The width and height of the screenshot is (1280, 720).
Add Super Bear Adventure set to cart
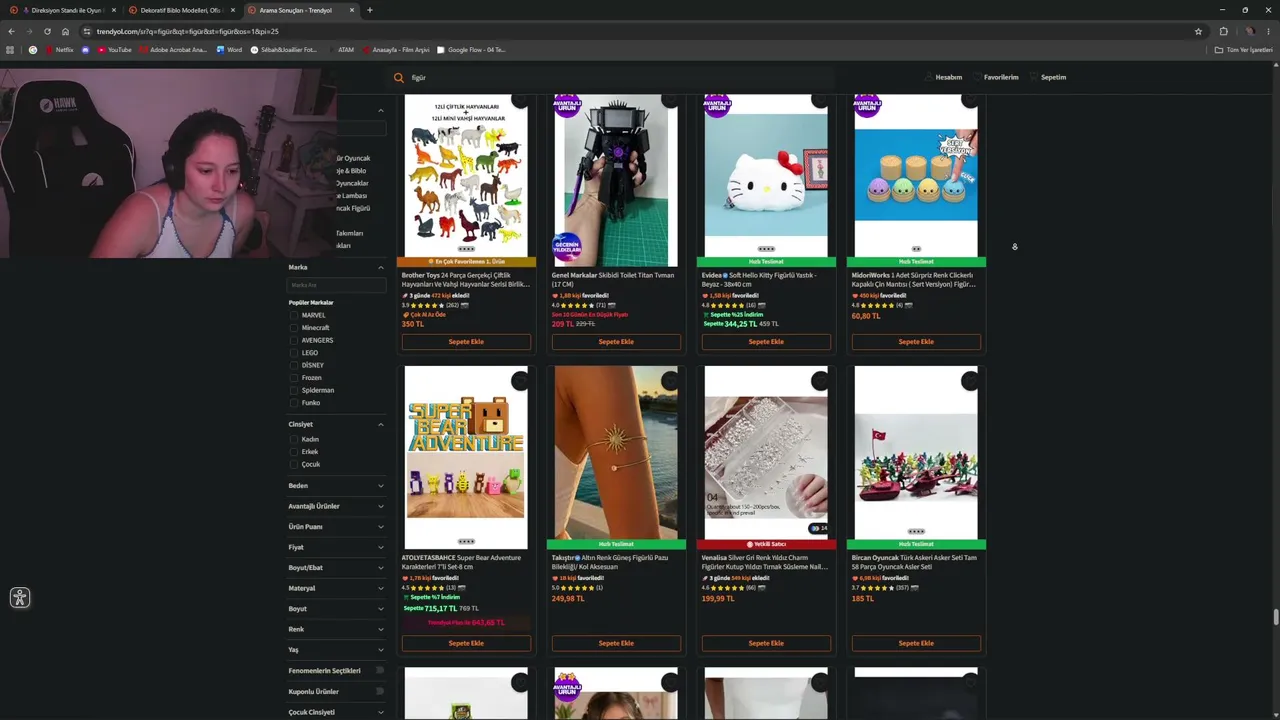(x=466, y=643)
